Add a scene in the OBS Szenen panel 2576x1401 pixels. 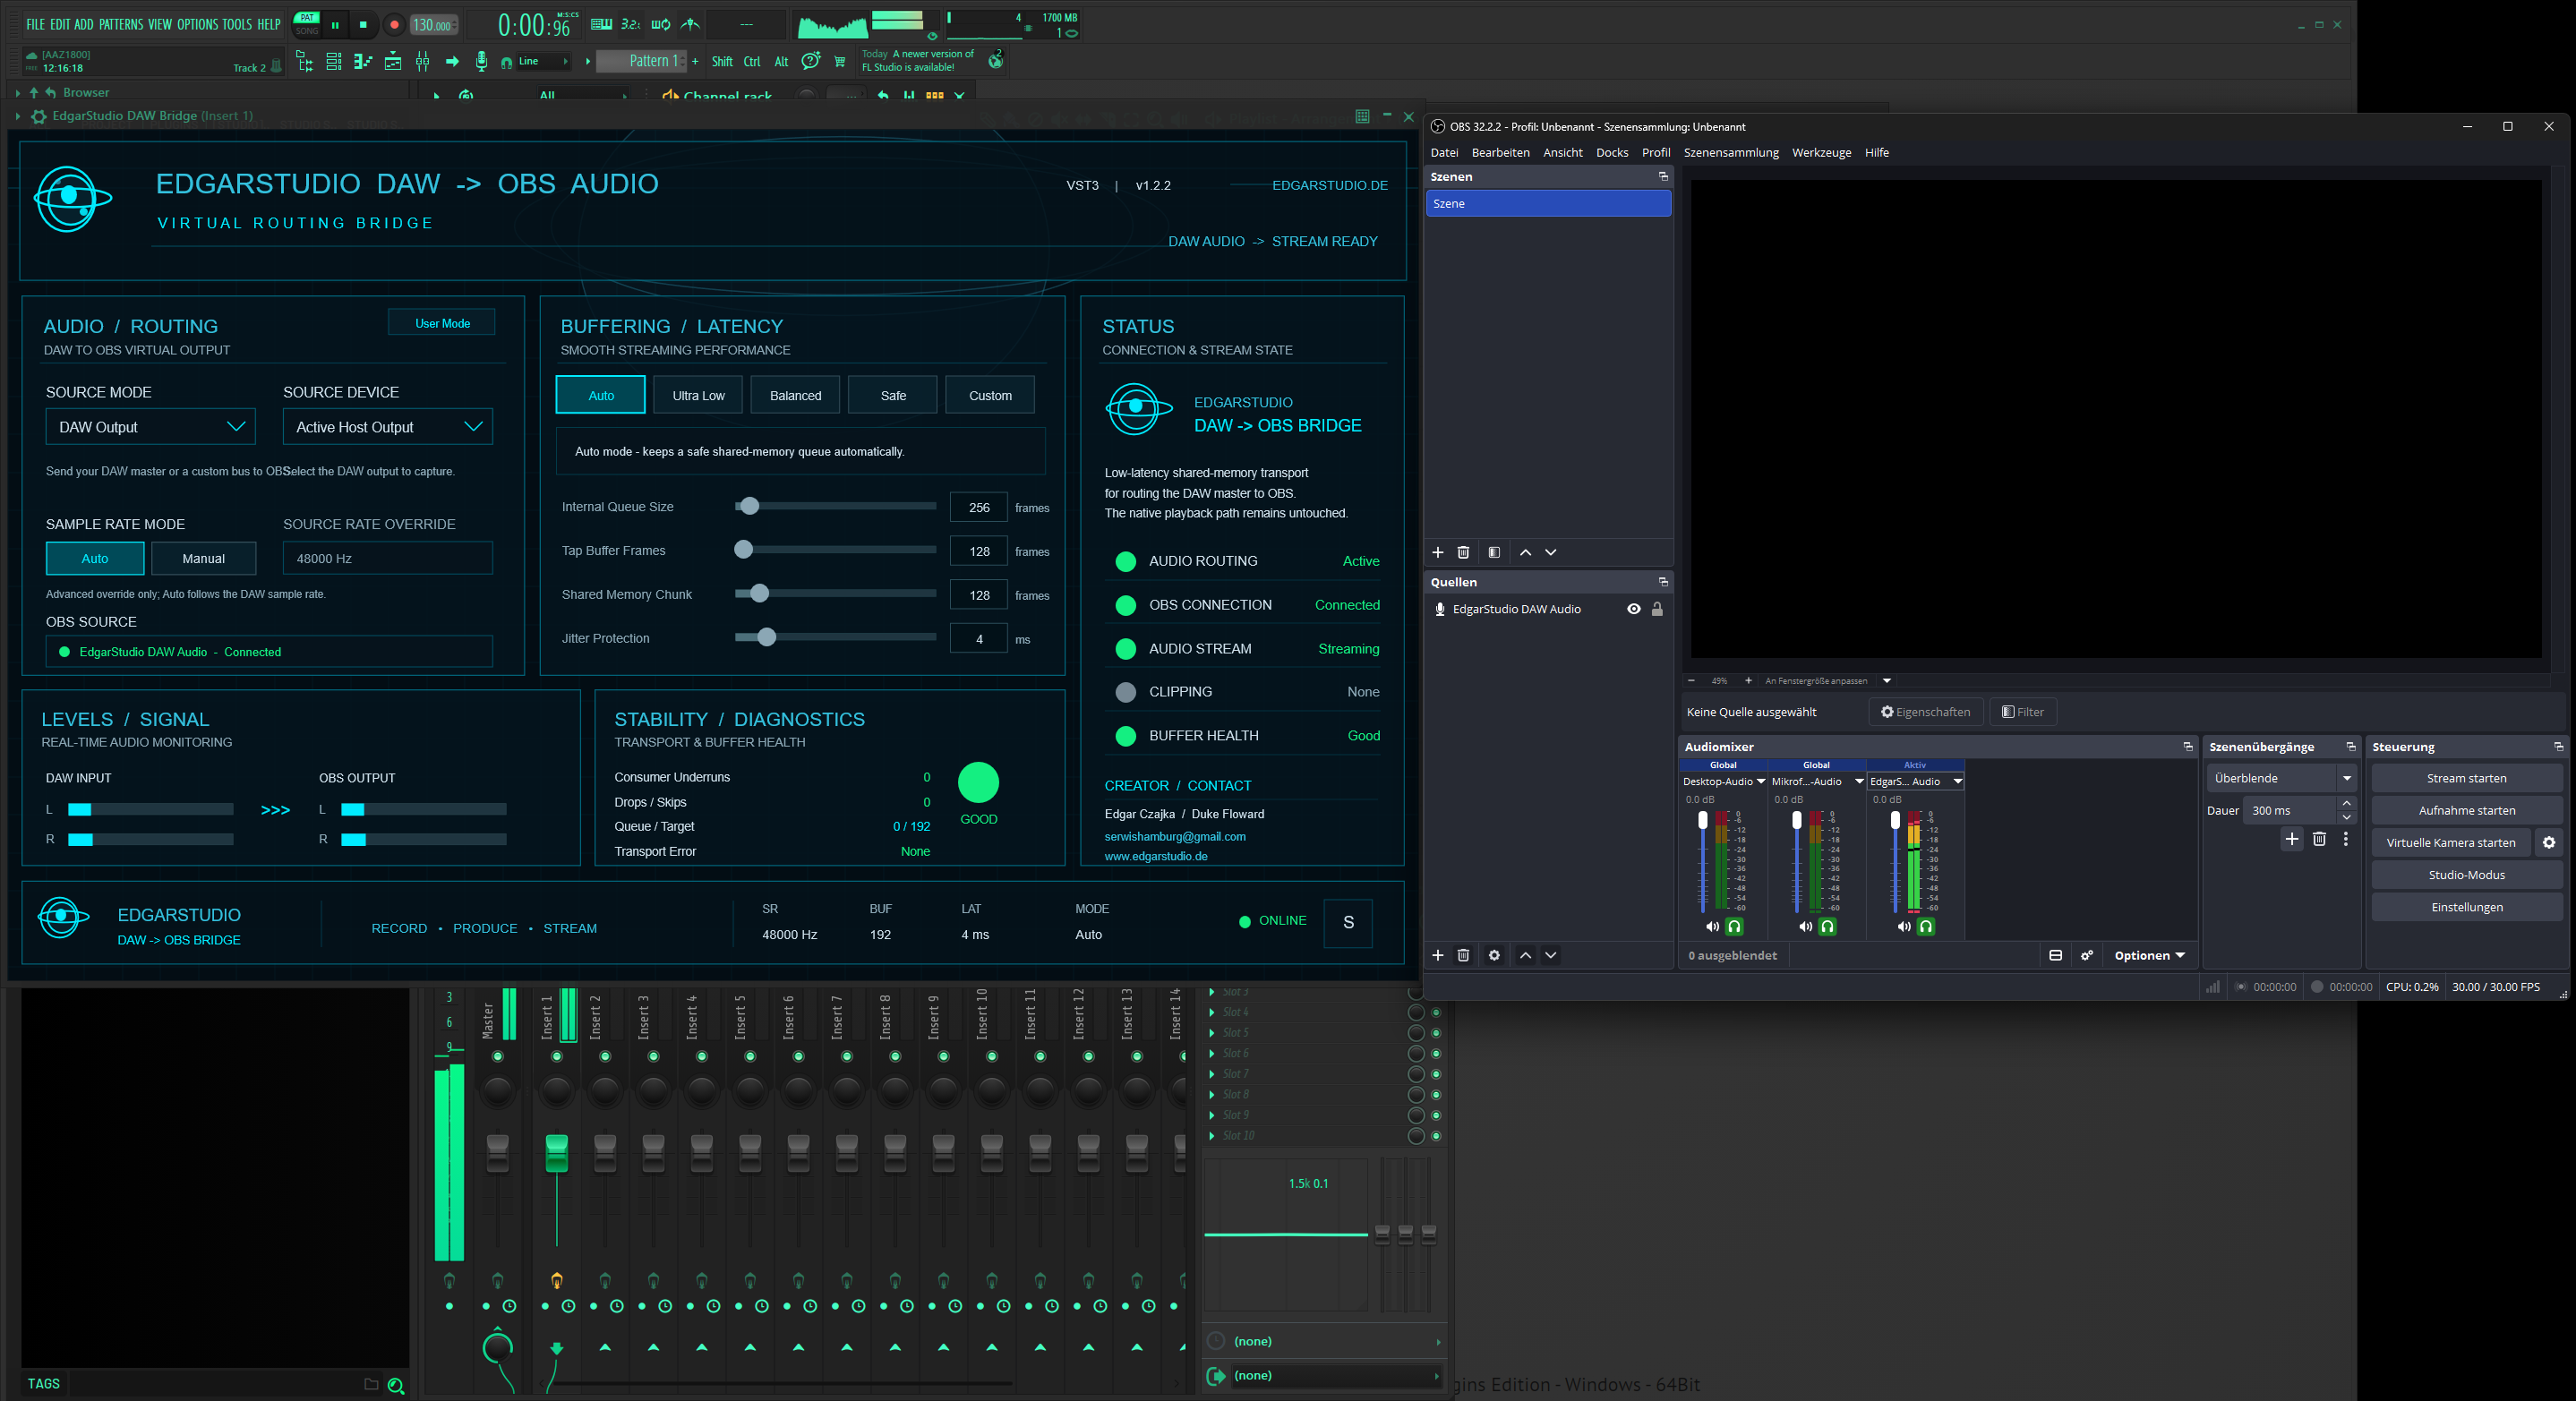1437,552
